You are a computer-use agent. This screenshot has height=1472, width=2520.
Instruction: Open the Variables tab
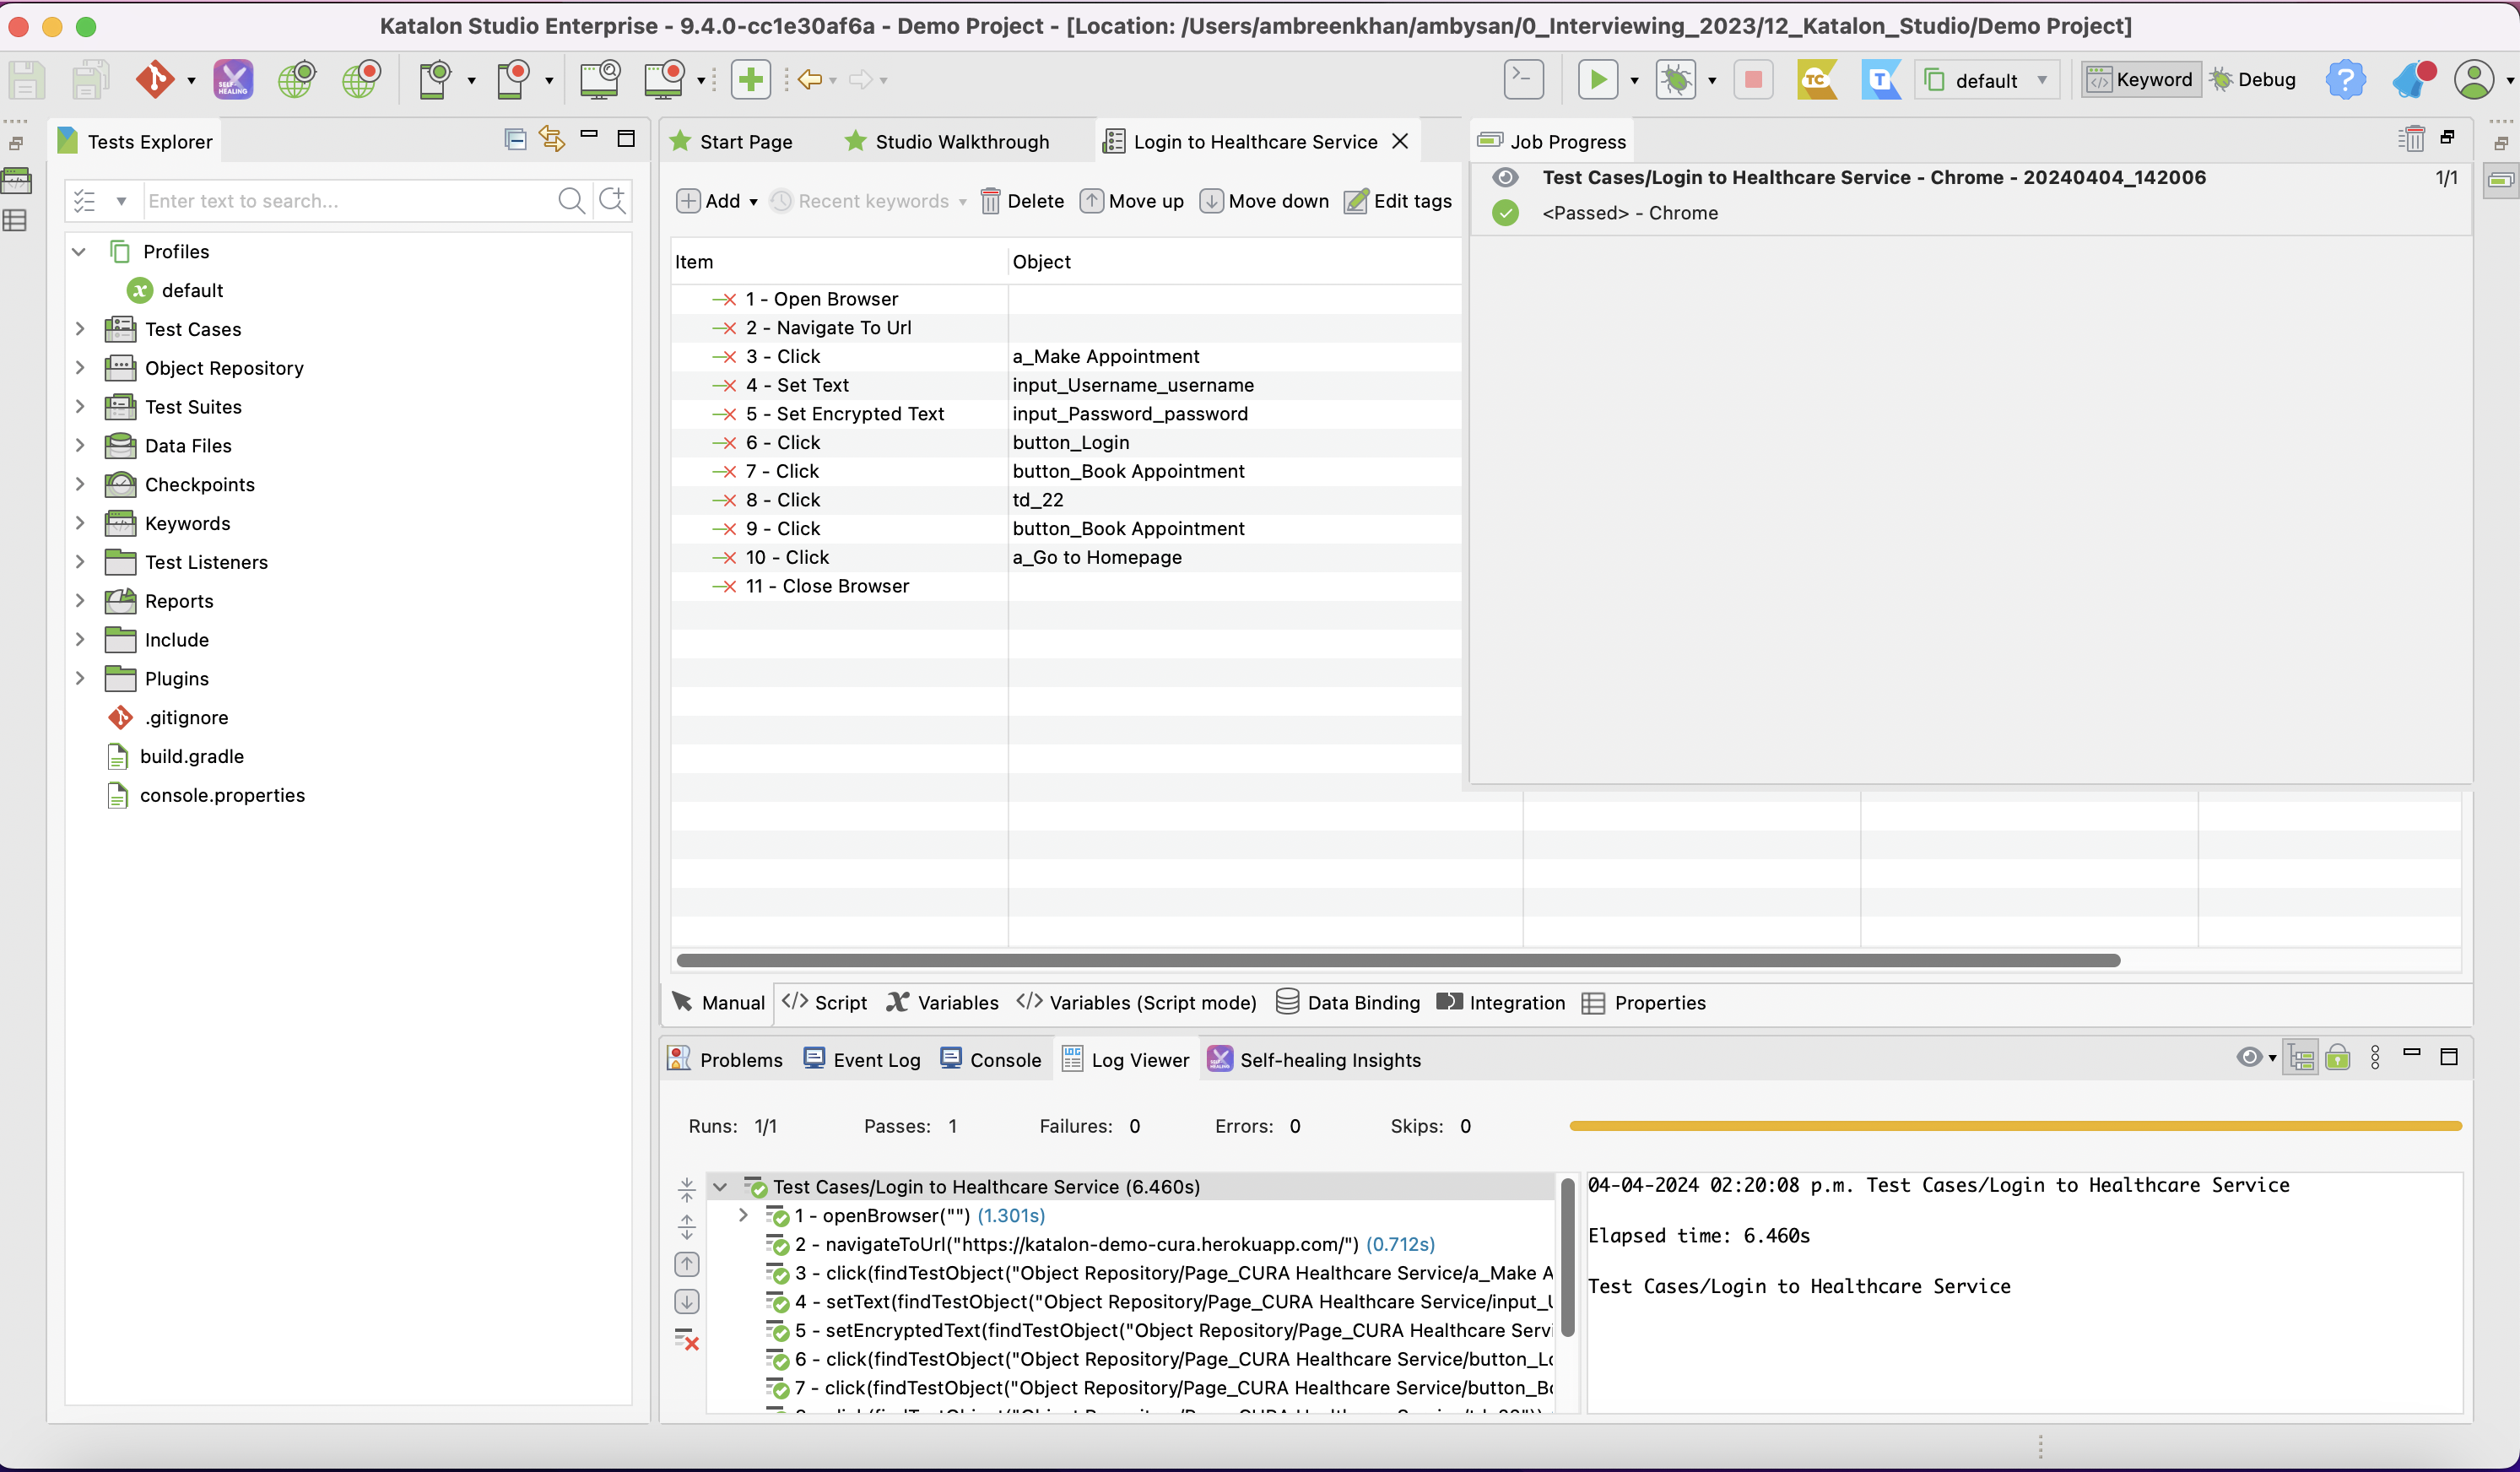point(943,1003)
